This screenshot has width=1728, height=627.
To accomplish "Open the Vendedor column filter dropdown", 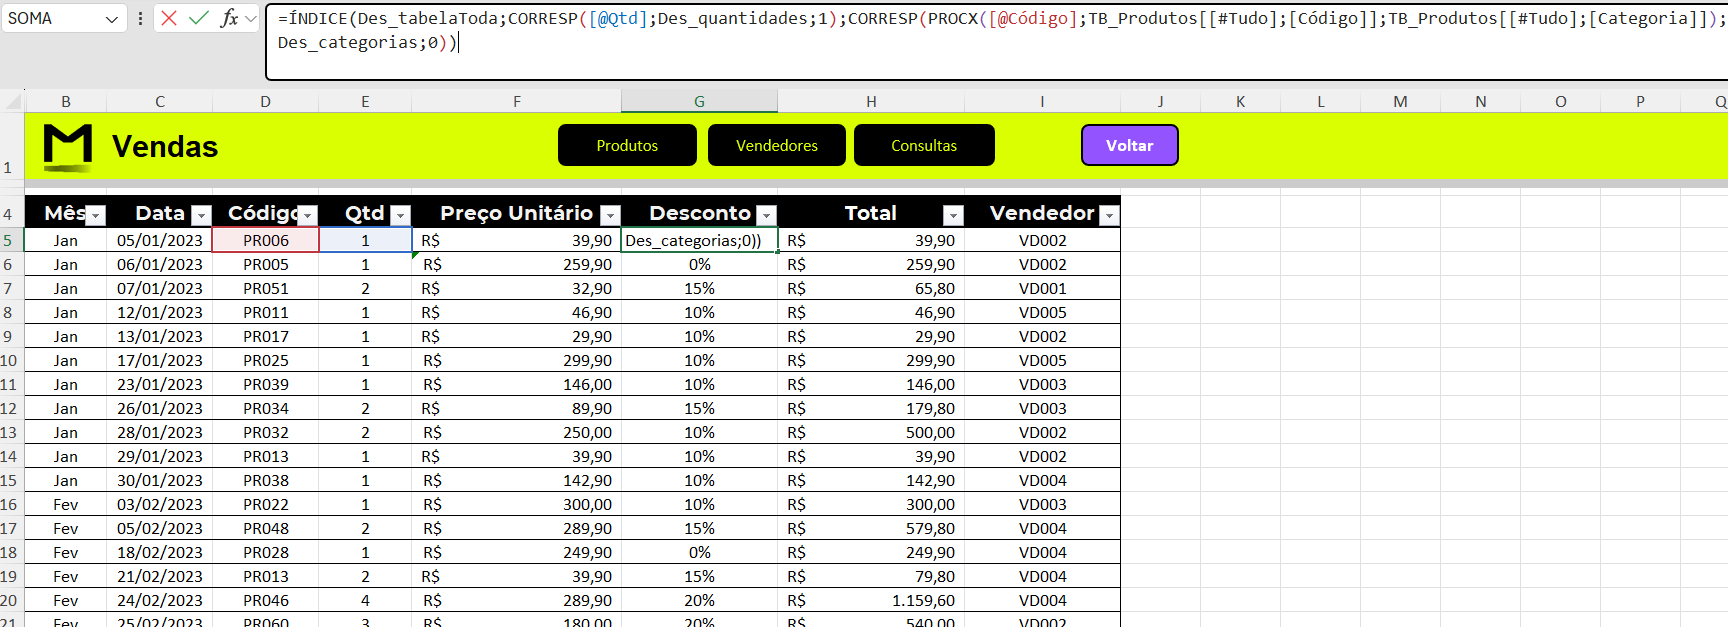I will (1109, 215).
